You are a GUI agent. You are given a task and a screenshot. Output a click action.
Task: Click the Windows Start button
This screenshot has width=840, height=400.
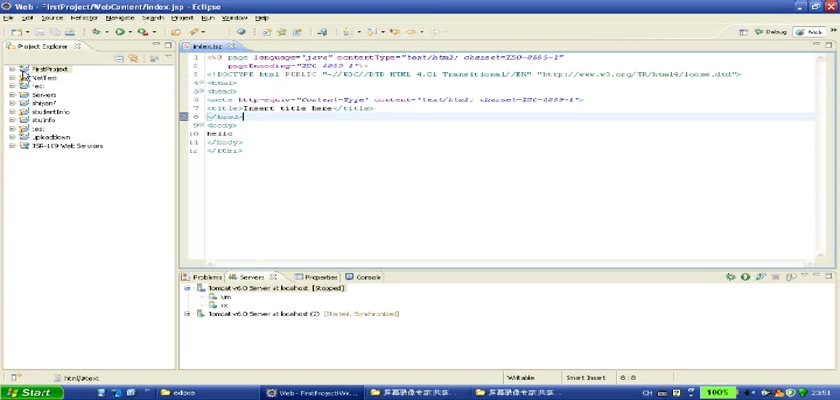(x=28, y=393)
